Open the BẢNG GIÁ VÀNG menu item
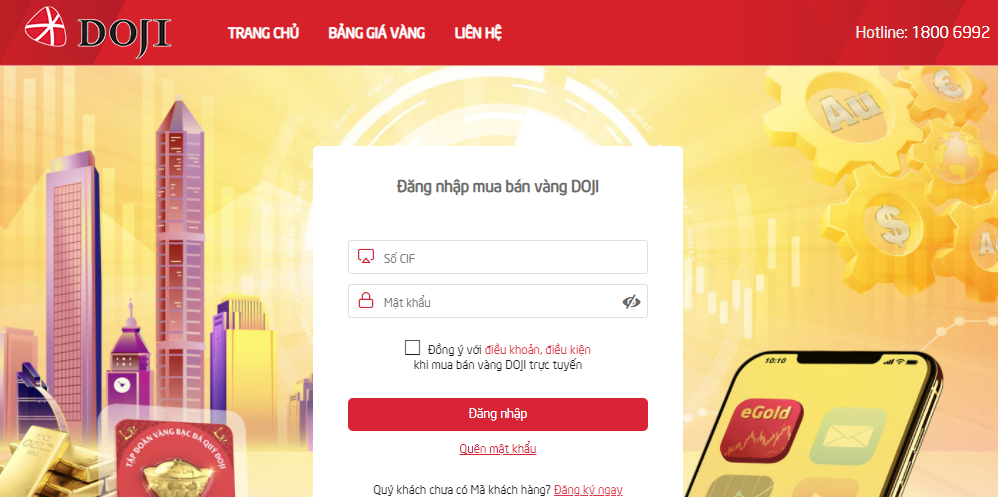The height and width of the screenshot is (497, 998). 377,32
